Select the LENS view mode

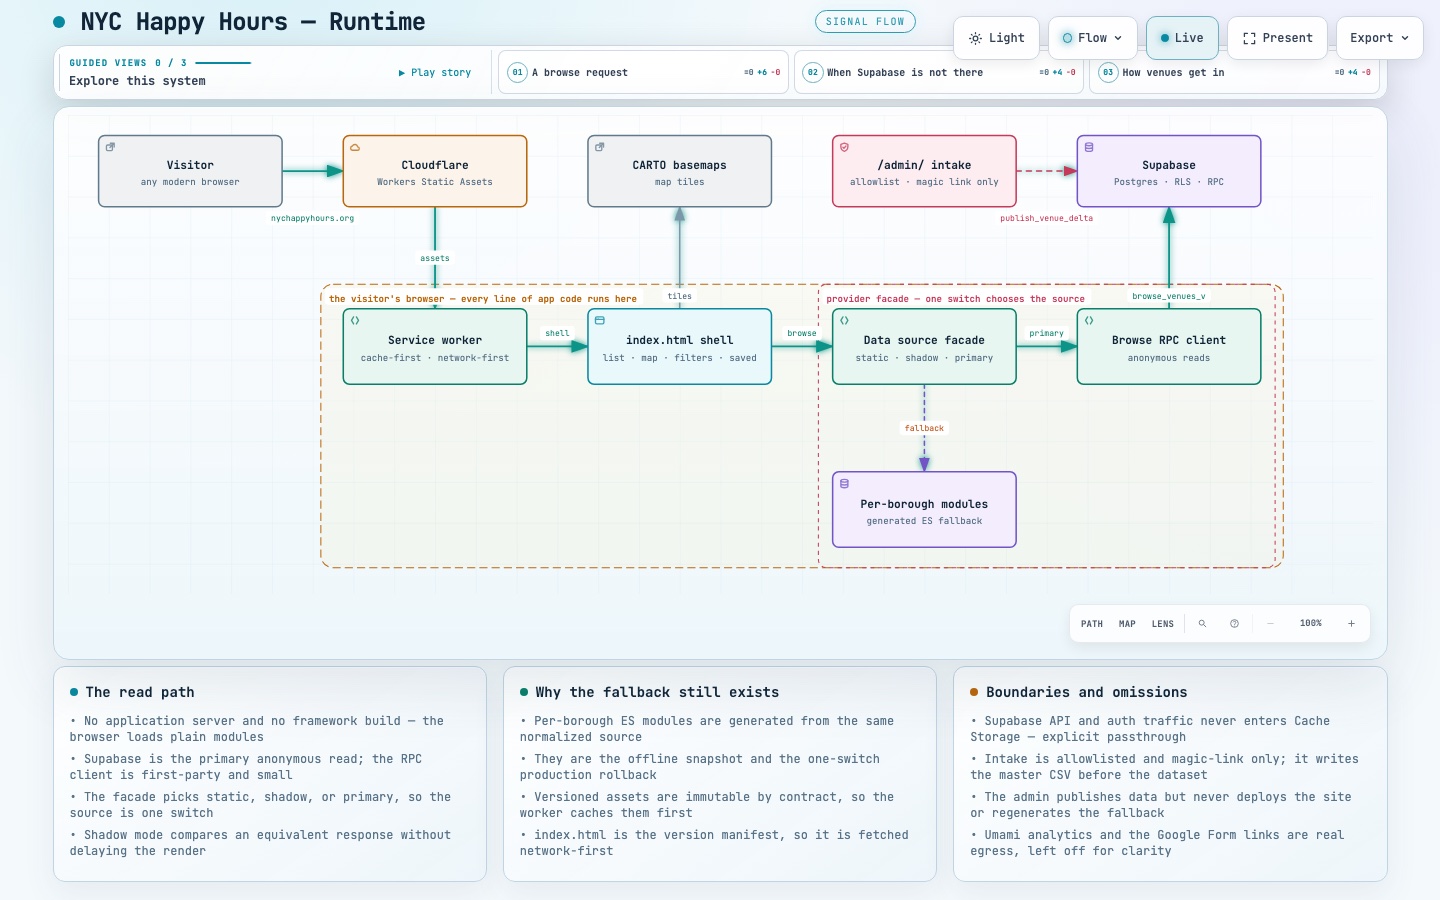(1162, 623)
